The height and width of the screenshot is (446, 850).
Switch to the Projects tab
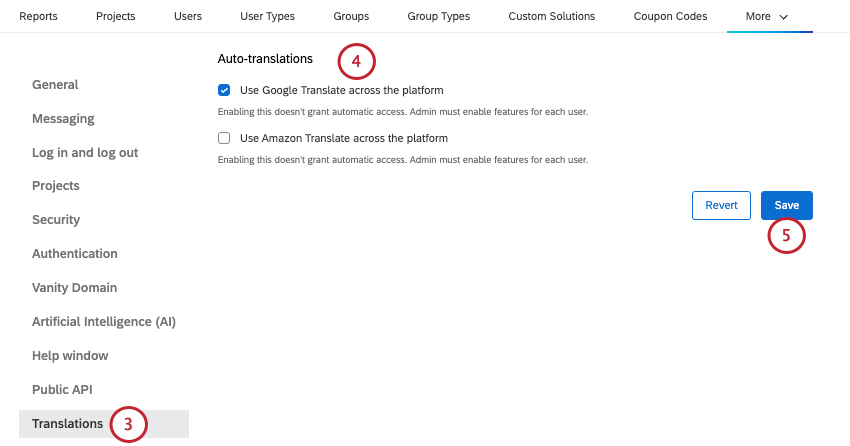click(115, 17)
